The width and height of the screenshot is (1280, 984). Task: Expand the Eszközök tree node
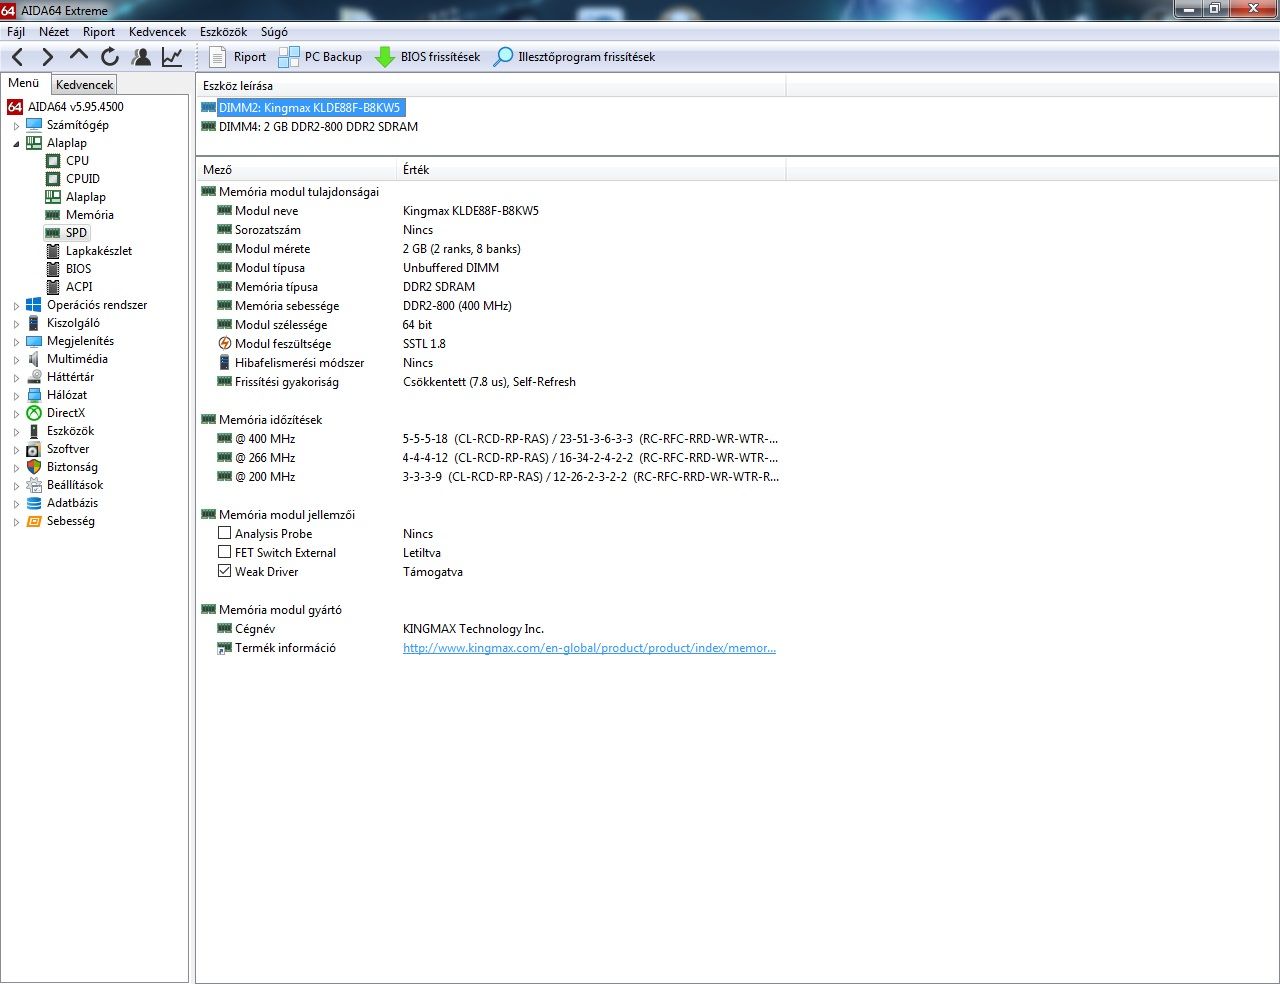(x=16, y=431)
